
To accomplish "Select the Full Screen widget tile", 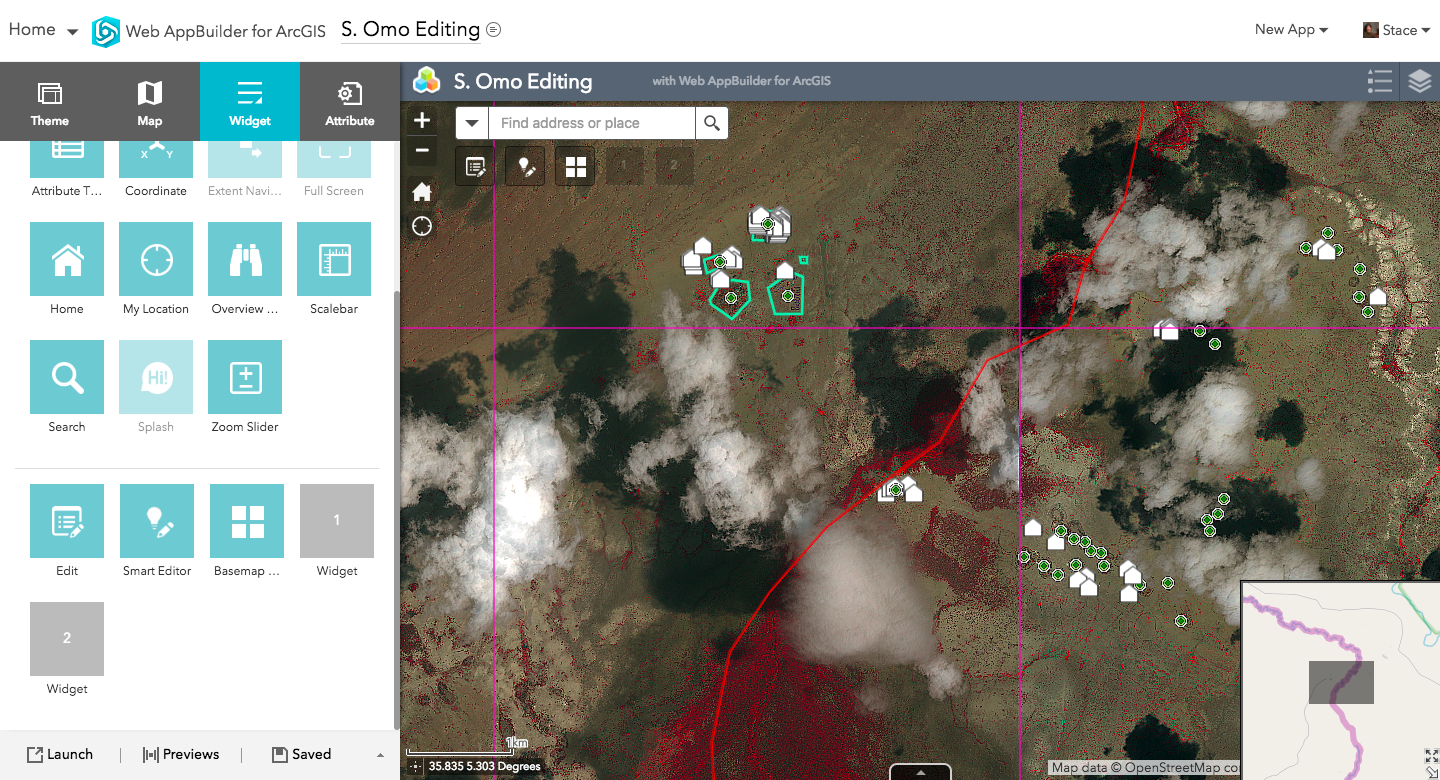I will (x=334, y=160).
